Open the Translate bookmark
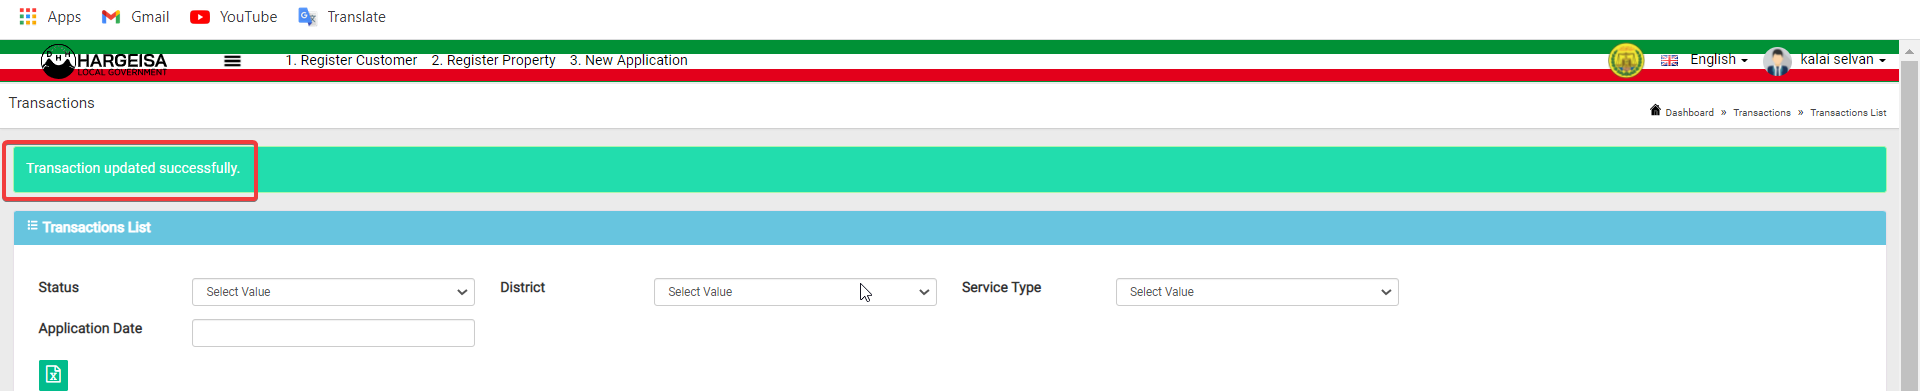Image resolution: width=1920 pixels, height=391 pixels. (342, 17)
